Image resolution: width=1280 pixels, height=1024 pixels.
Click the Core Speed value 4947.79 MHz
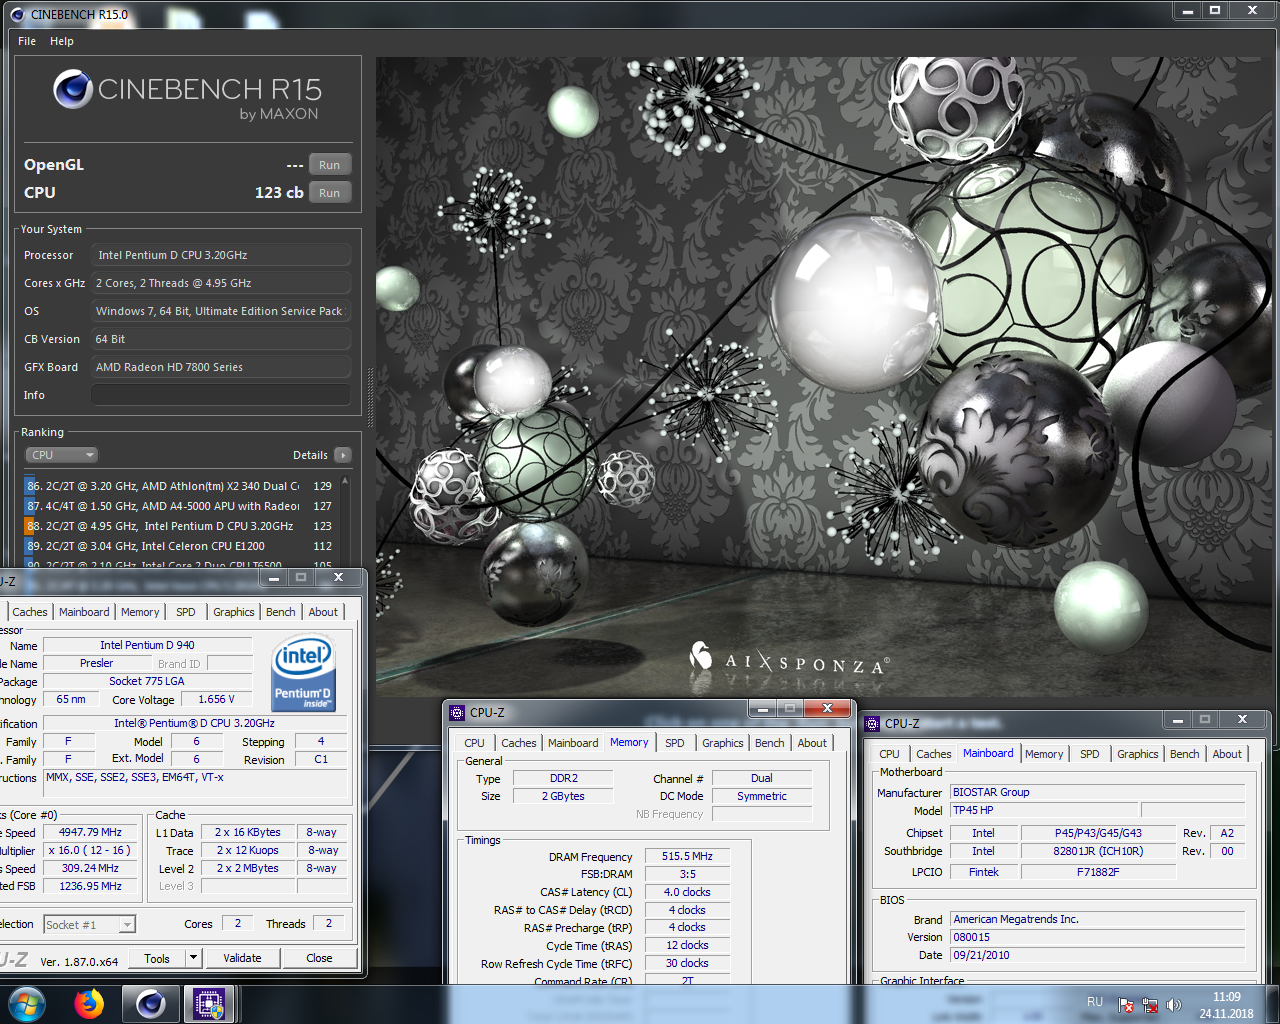tap(90, 832)
